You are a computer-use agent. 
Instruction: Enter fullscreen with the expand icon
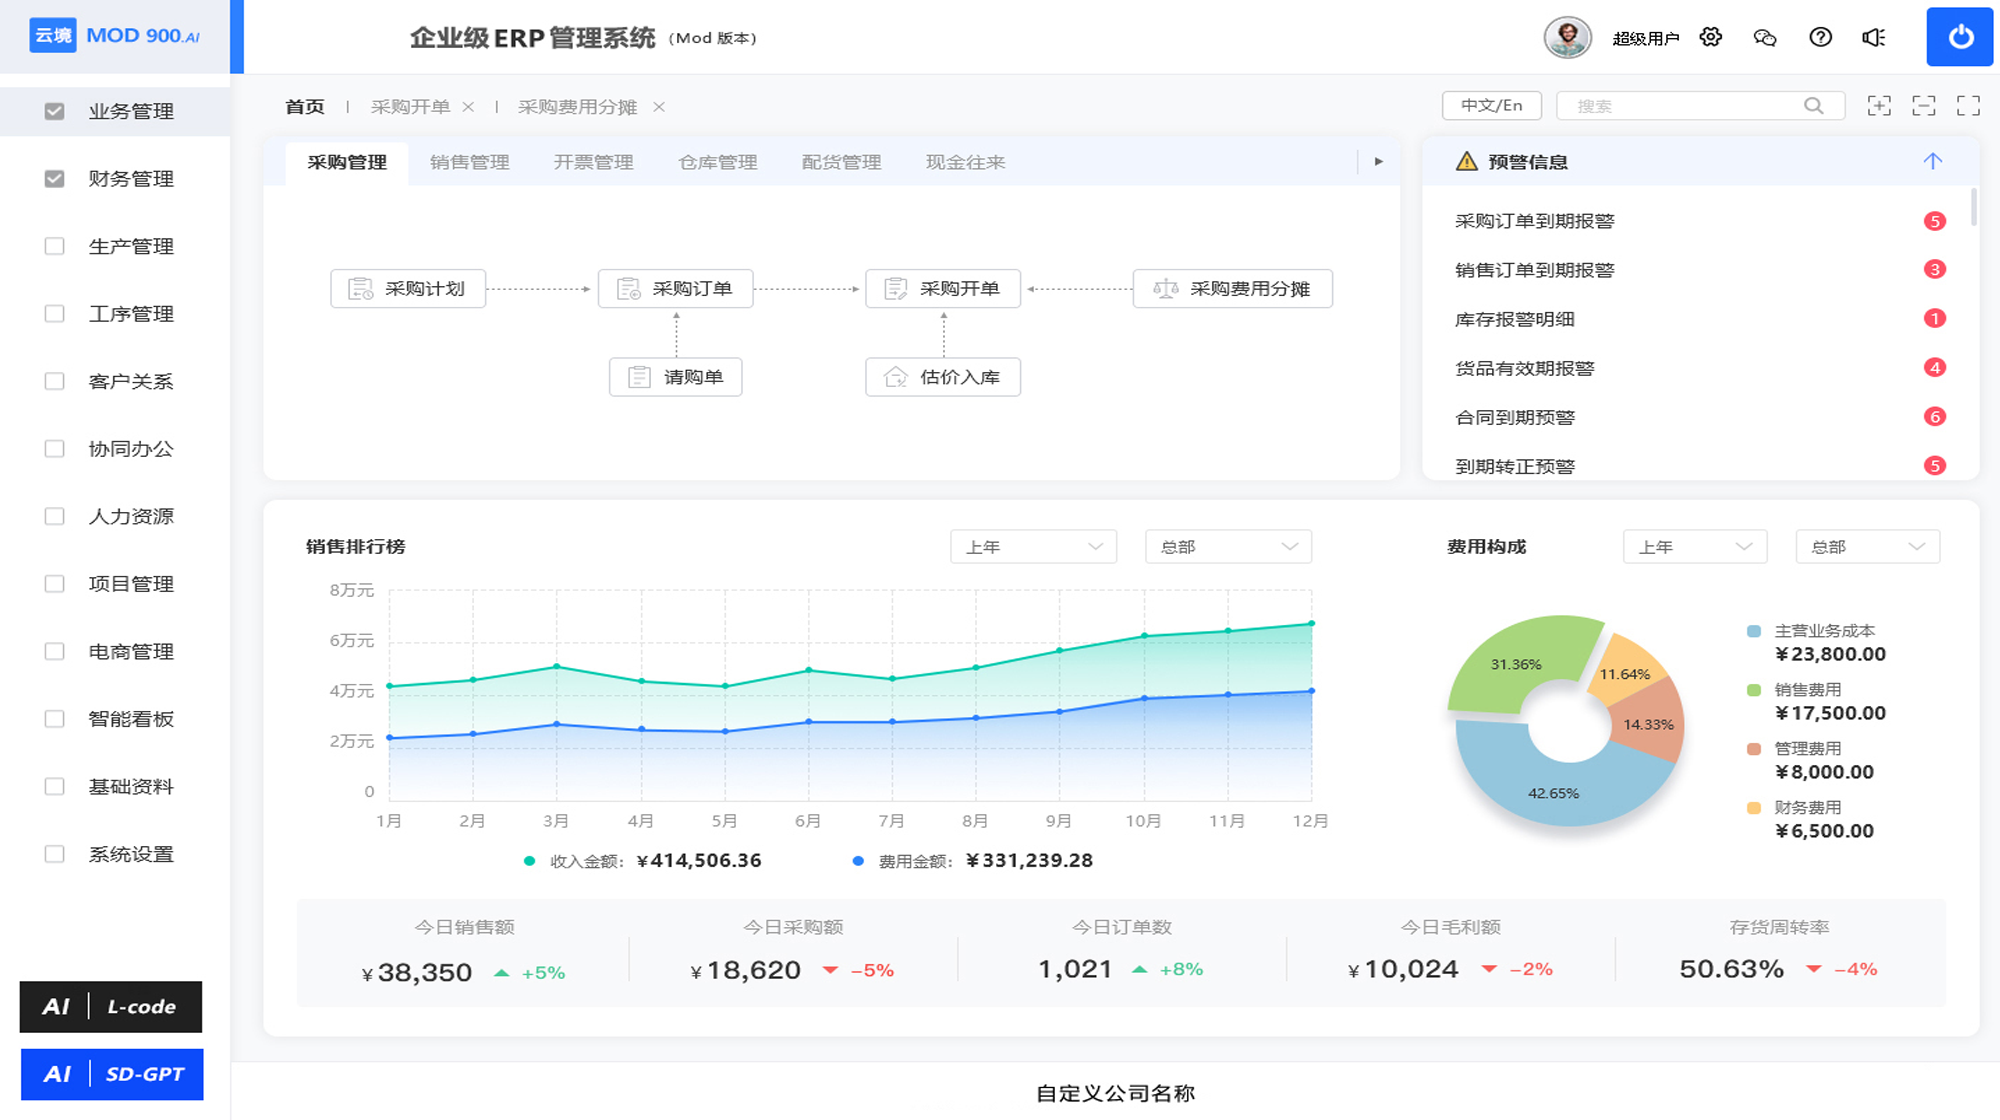pos(1968,105)
